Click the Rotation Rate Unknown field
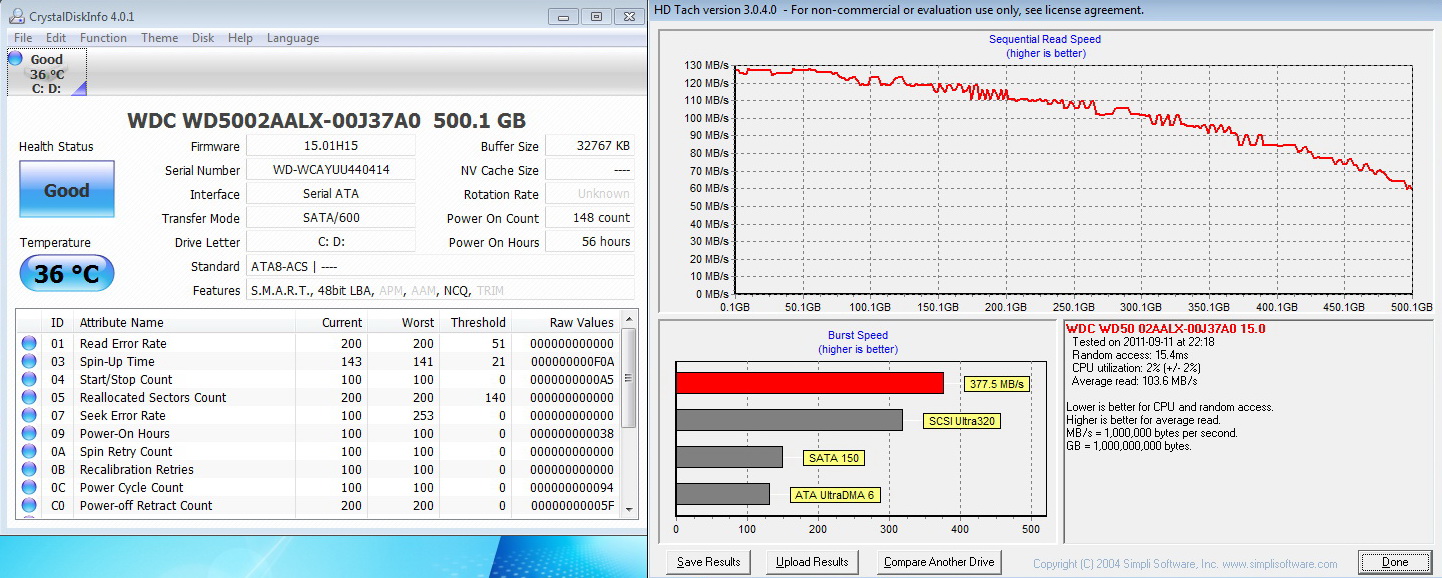This screenshot has height=578, width=1442. (x=590, y=194)
